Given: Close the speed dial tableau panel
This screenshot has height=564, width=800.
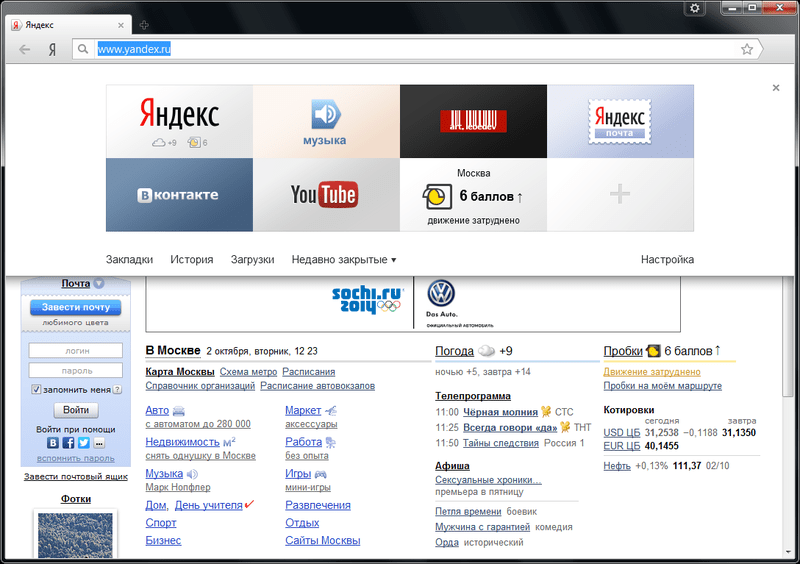Looking at the screenshot, I should (x=776, y=88).
